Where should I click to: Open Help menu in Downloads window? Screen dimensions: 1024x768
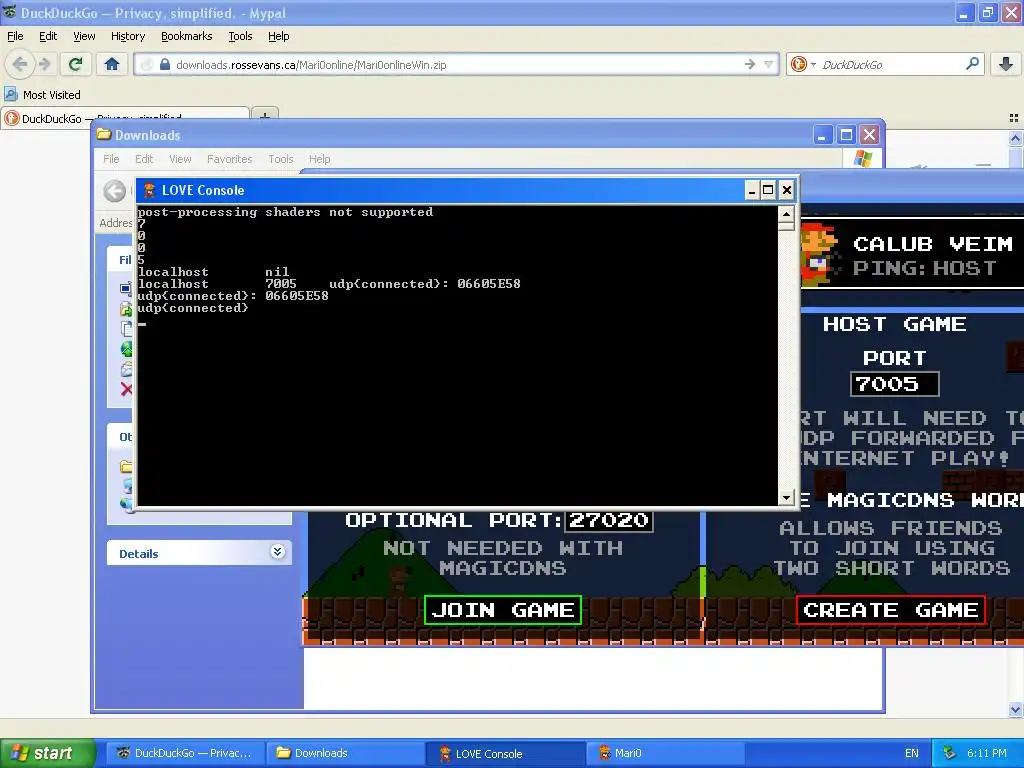[319, 159]
